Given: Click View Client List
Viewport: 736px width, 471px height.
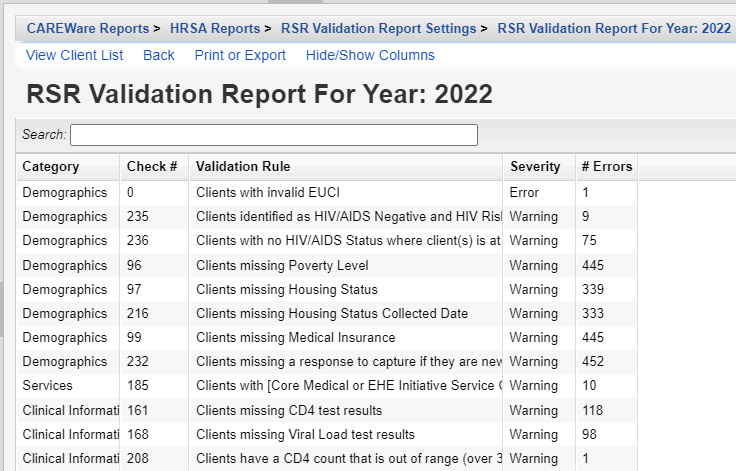Looking at the screenshot, I should (75, 55).
